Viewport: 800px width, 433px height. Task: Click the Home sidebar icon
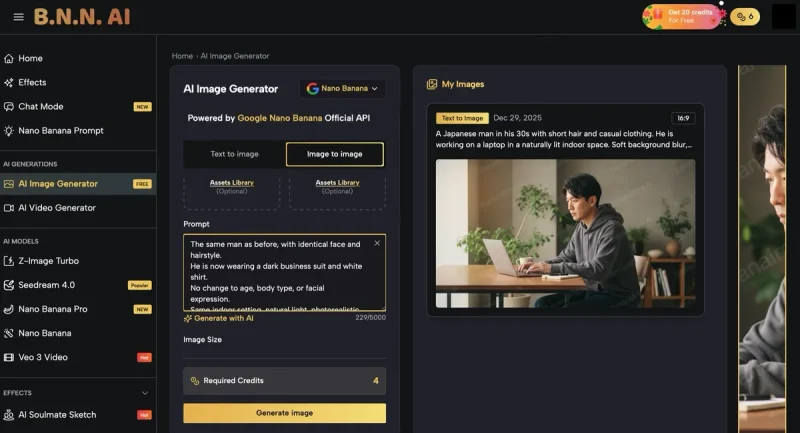(x=9, y=59)
